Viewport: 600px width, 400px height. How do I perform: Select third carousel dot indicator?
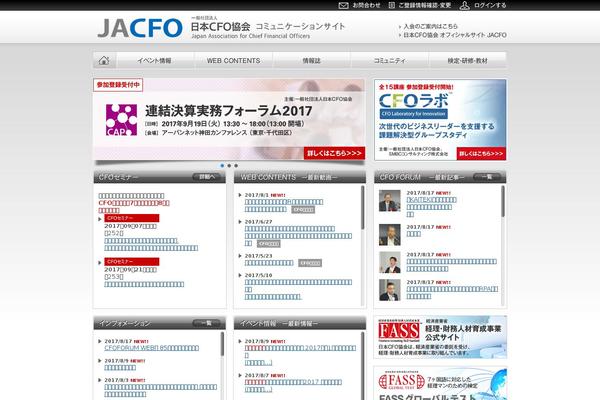[x=236, y=166]
